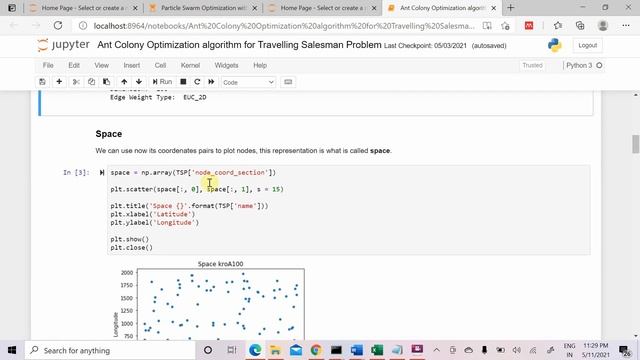Click the browser address bar URL
The height and width of the screenshot is (360, 640).
pos(284,26)
